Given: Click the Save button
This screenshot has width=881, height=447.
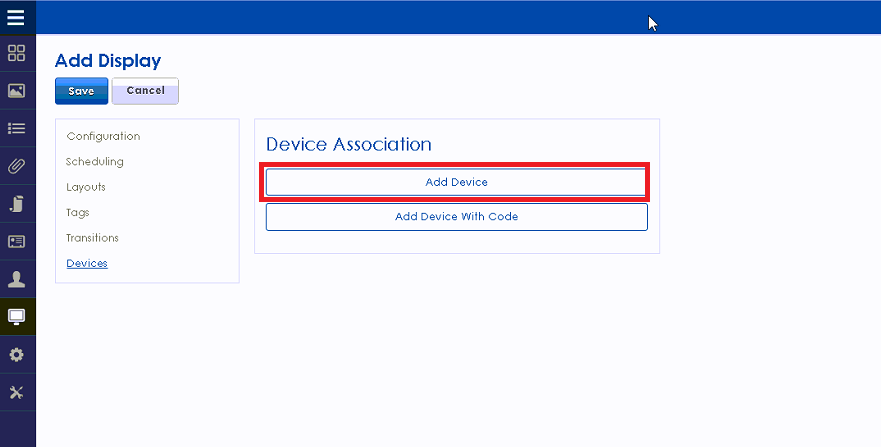Looking at the screenshot, I should pos(81,91).
